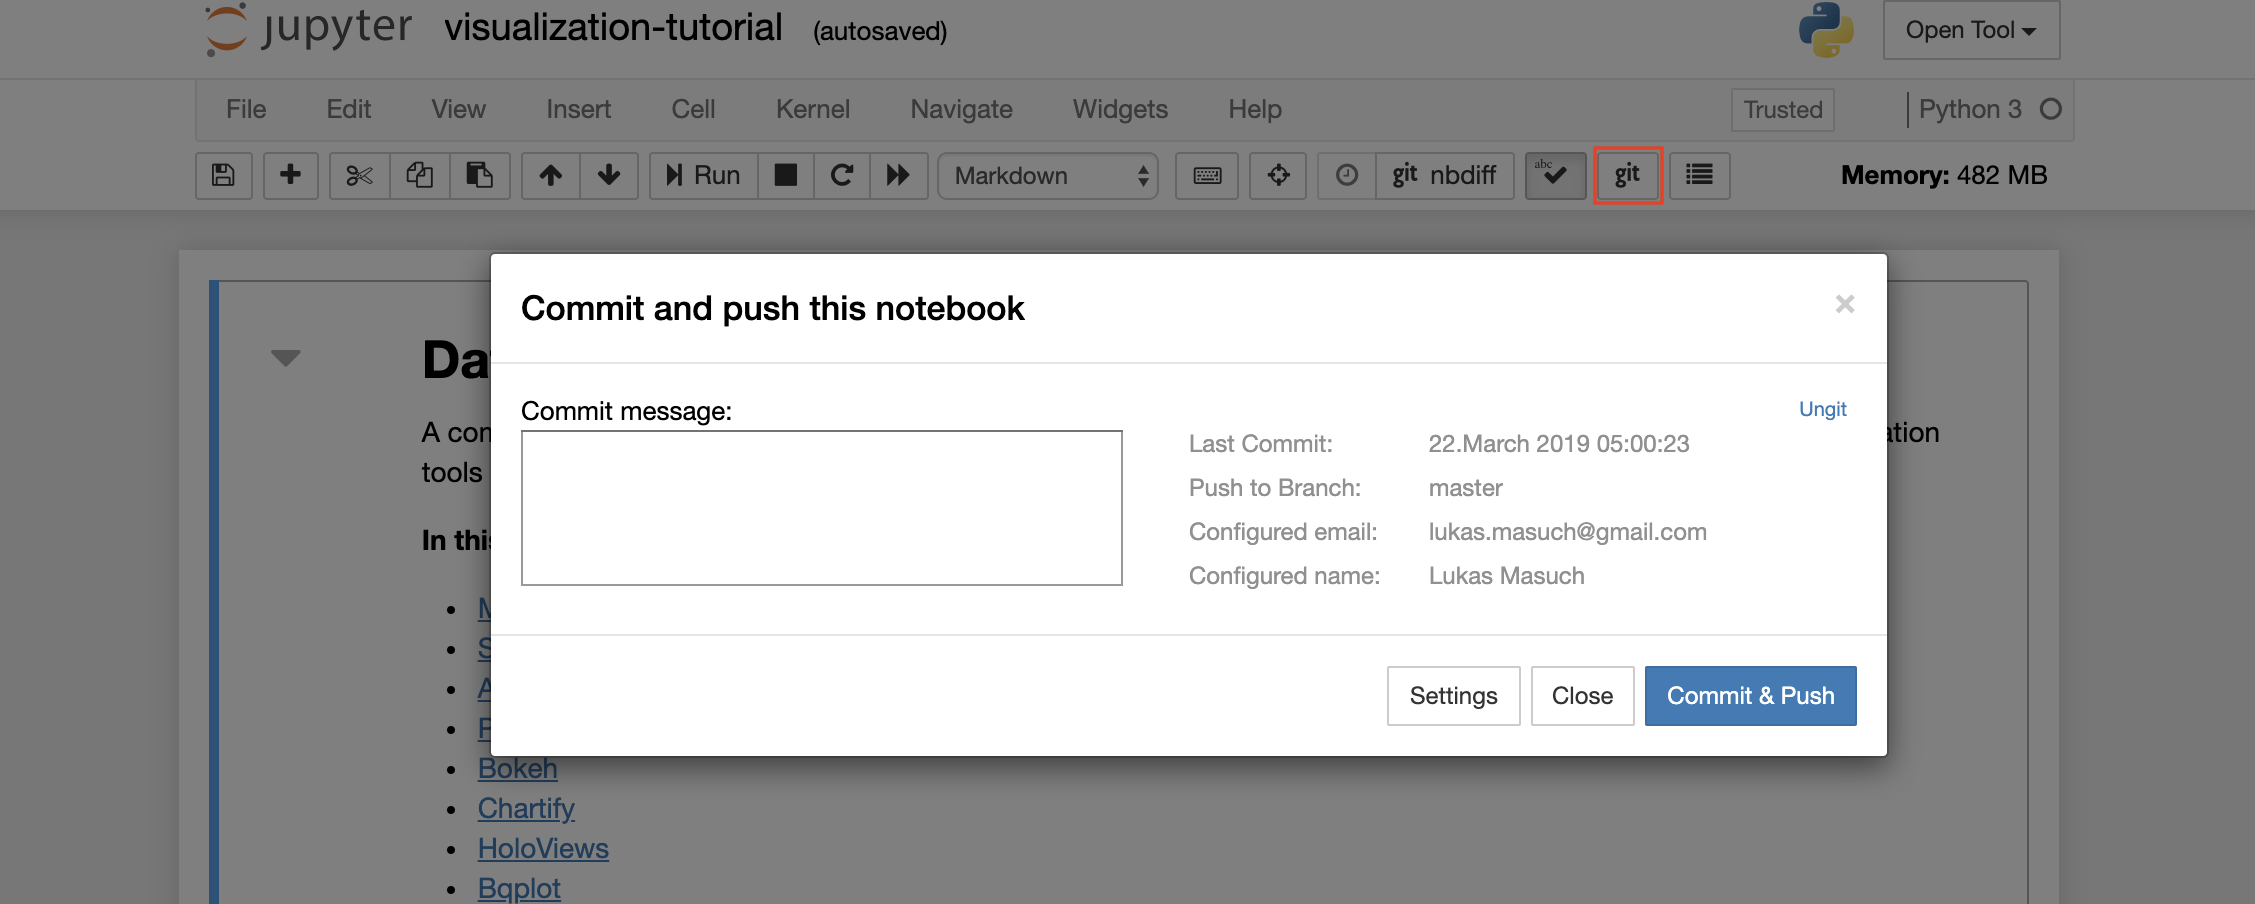Move selected cell down with the arrow

pos(609,175)
